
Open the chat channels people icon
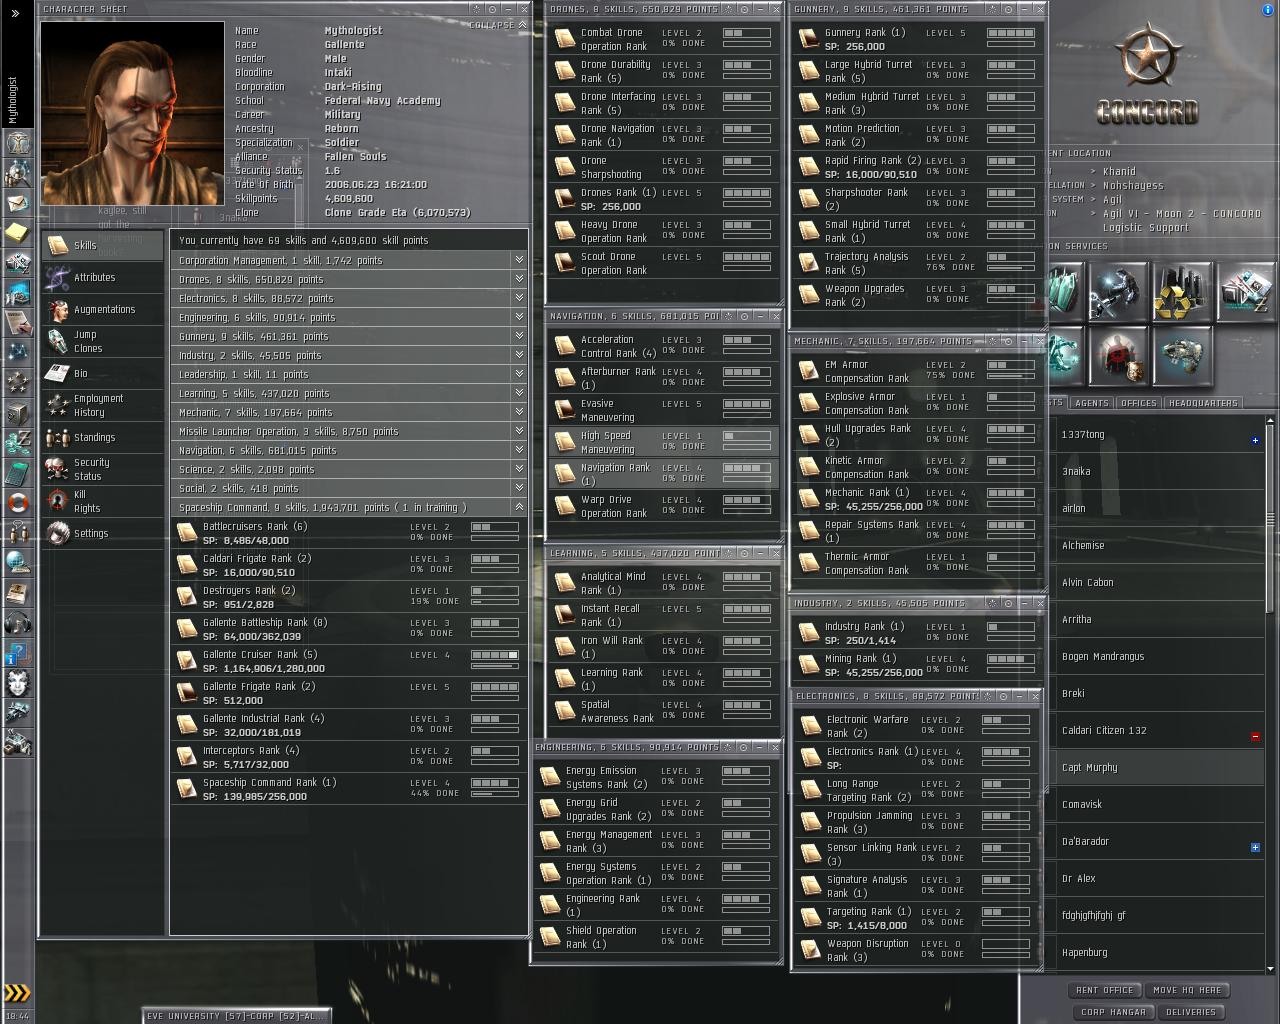tap(17, 532)
